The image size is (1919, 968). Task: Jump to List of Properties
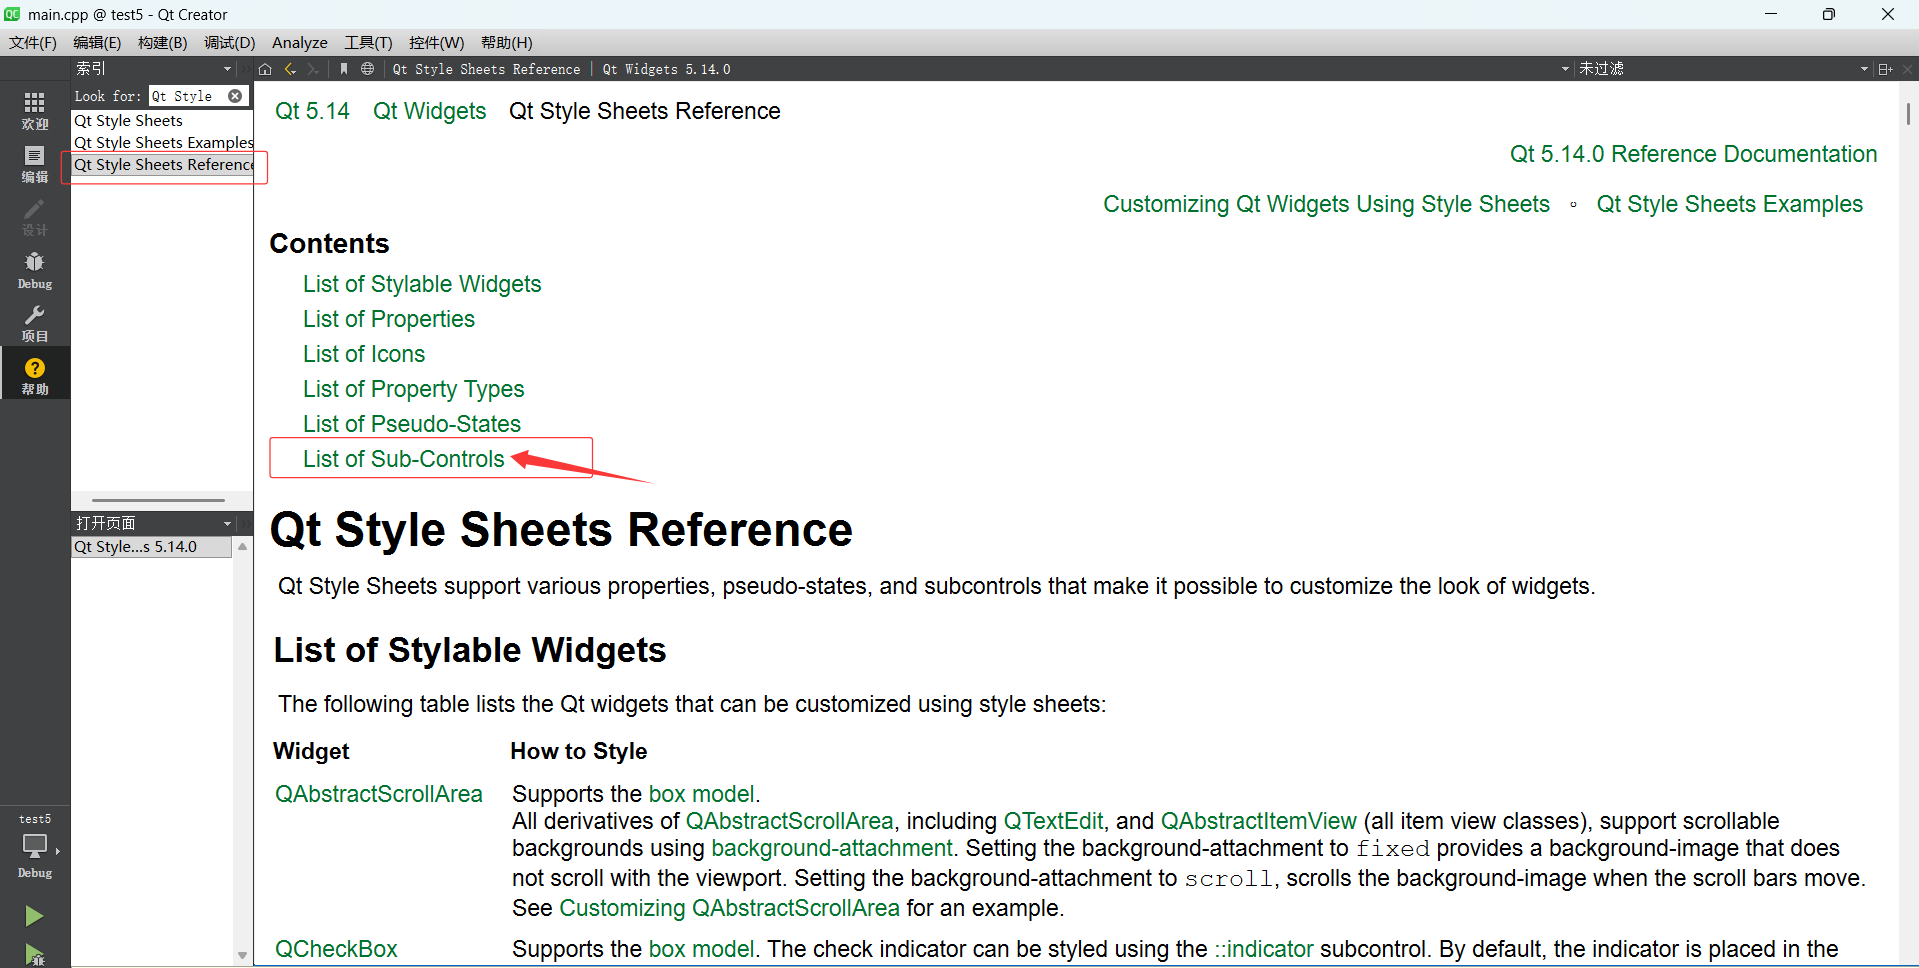click(389, 319)
